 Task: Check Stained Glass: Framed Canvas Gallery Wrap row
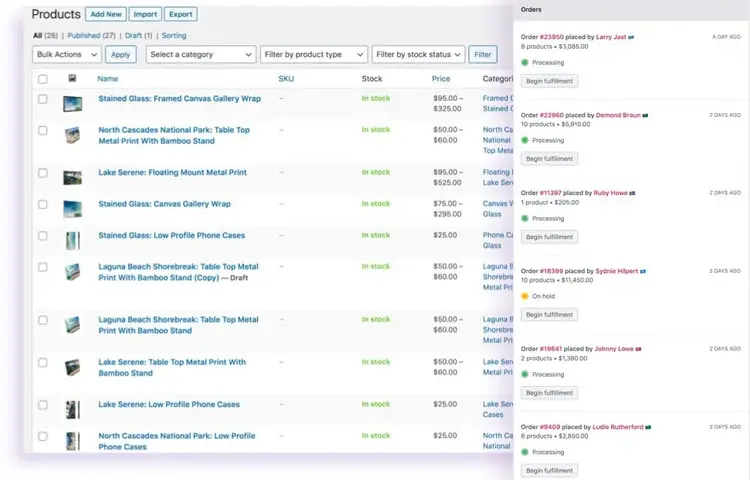point(43,99)
